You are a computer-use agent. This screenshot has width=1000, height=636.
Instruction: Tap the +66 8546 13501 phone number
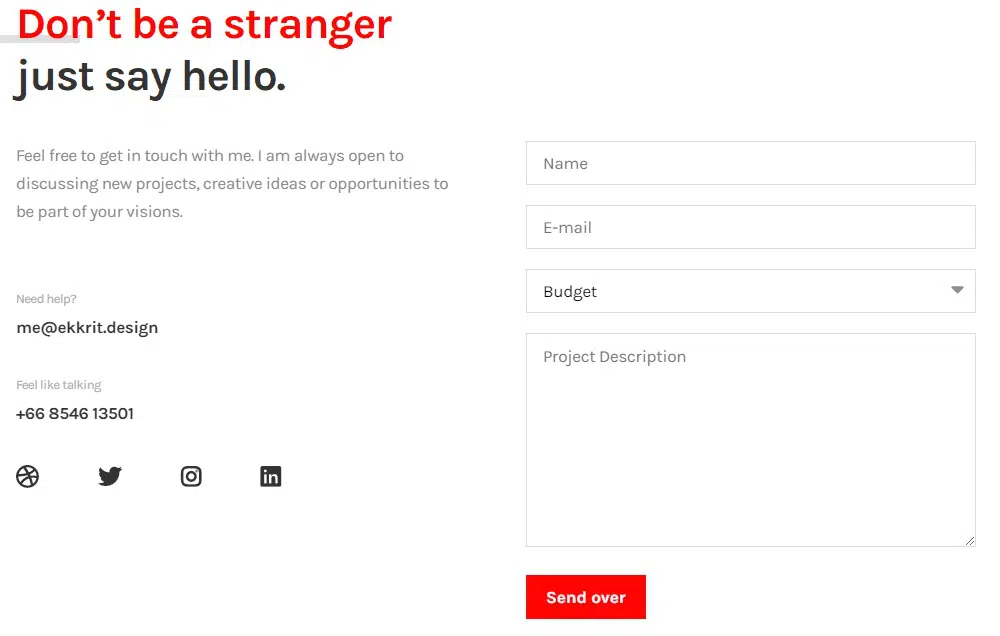pos(75,414)
